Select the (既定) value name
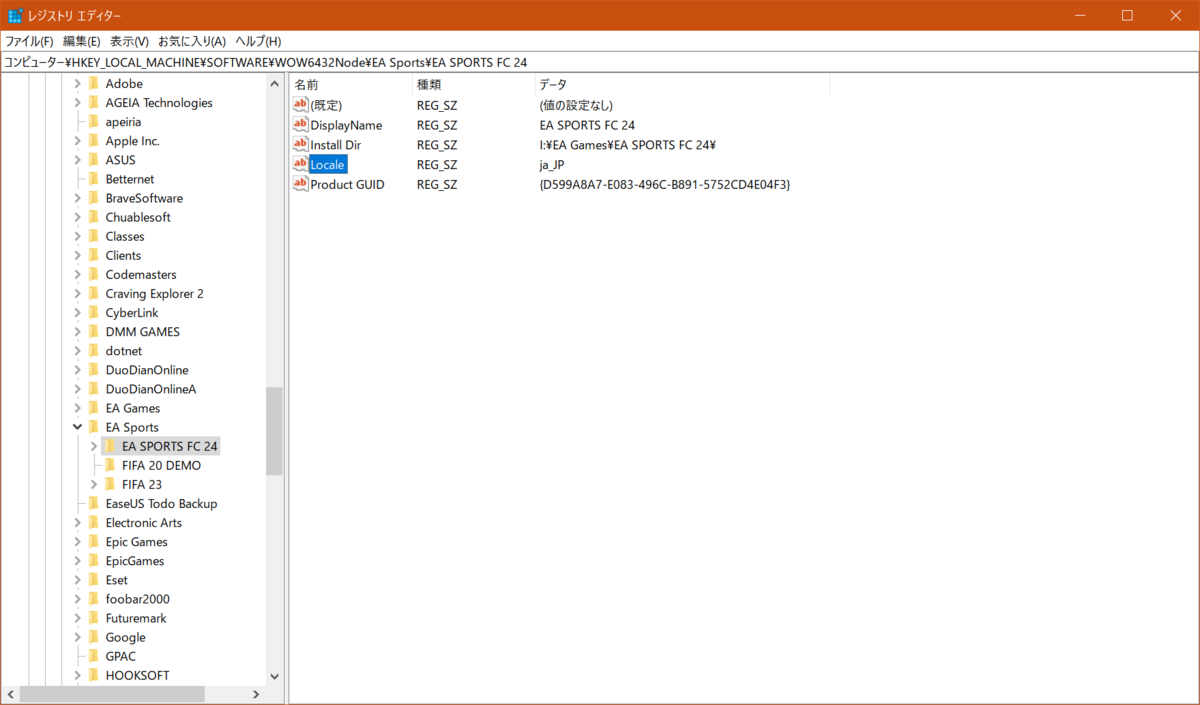The height and width of the screenshot is (705, 1200). [326, 105]
